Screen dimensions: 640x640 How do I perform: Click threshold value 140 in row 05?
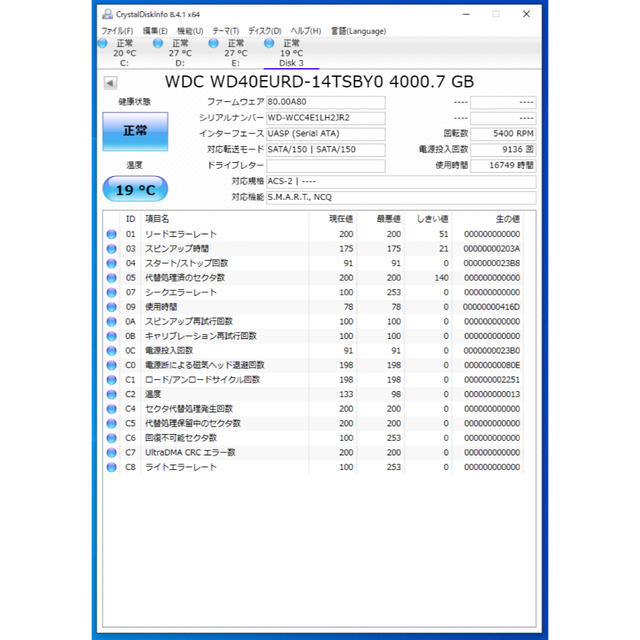pyautogui.click(x=441, y=278)
